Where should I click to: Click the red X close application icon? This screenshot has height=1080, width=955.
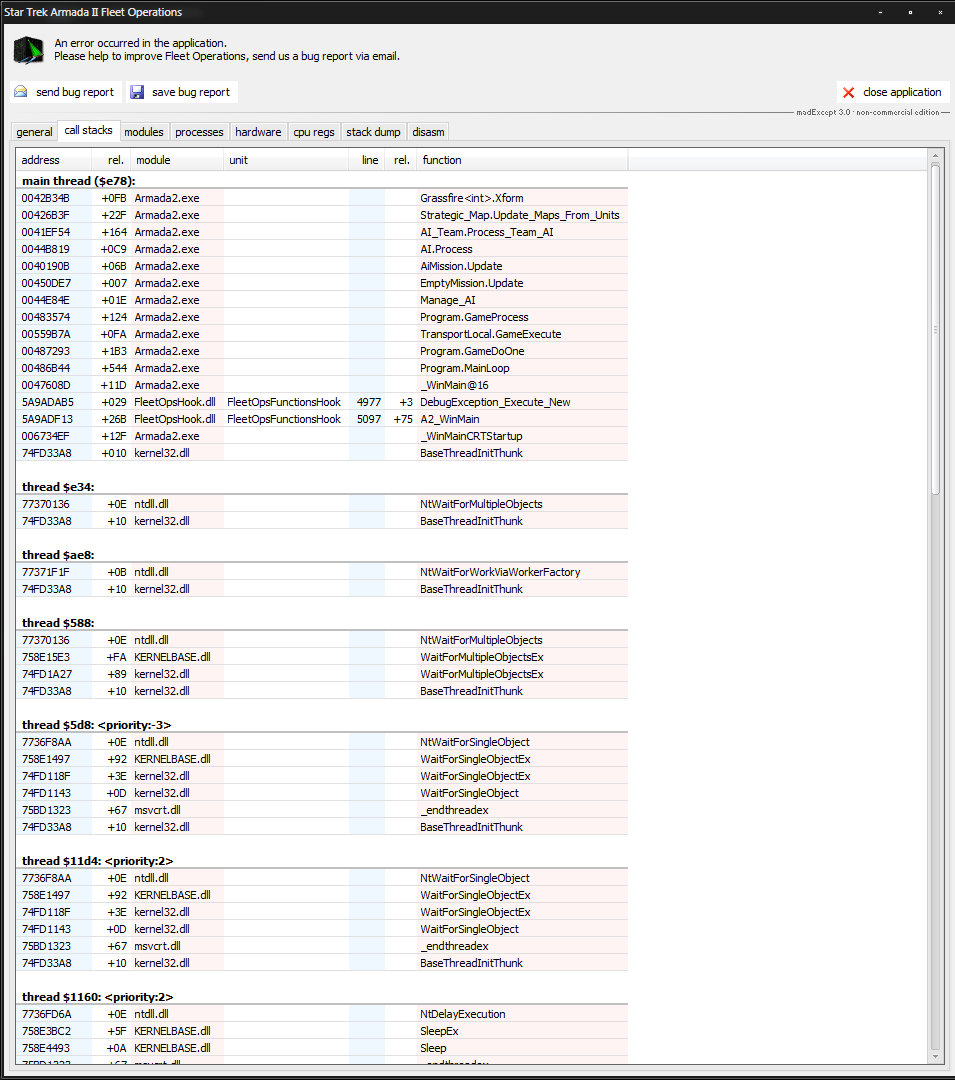click(848, 92)
